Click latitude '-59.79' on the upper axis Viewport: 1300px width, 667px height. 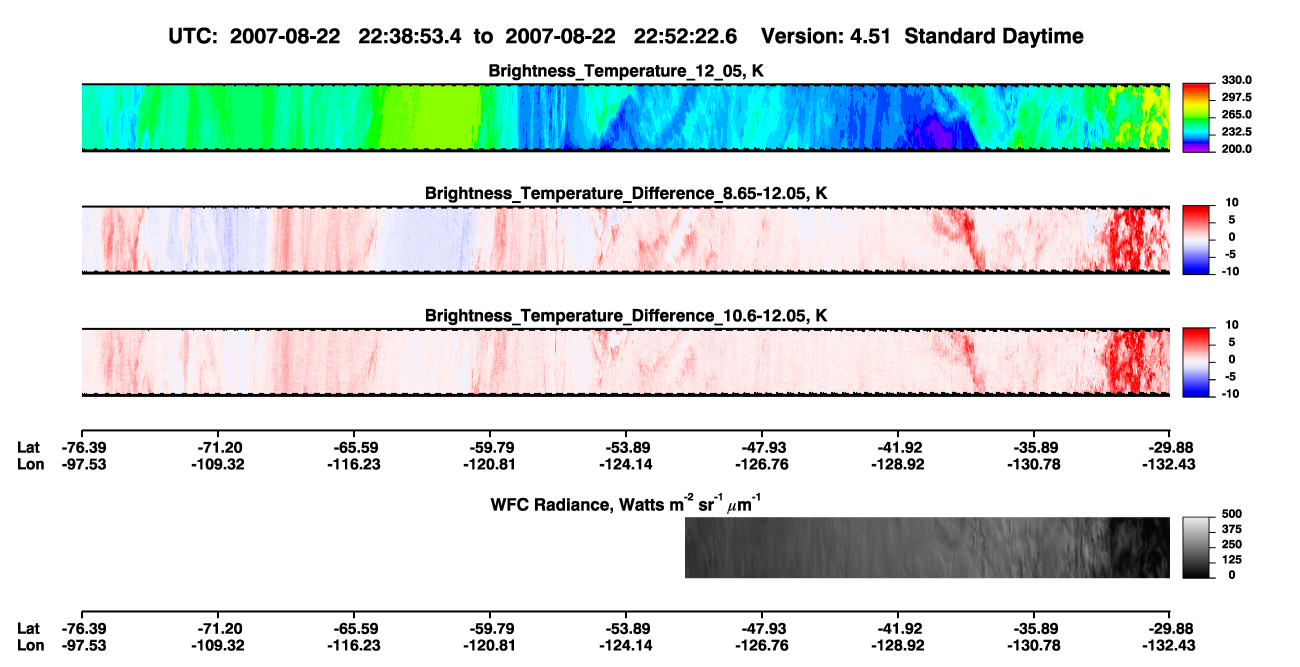[x=490, y=447]
